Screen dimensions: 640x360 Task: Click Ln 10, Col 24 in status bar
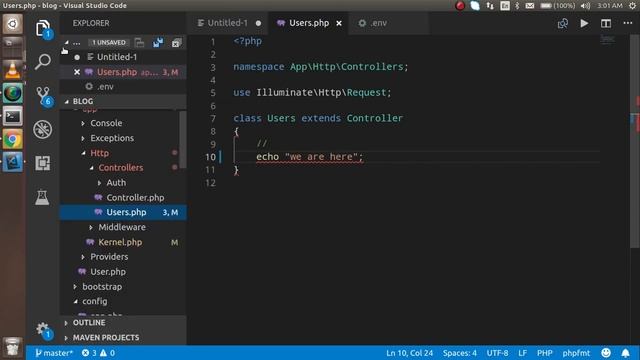point(409,353)
